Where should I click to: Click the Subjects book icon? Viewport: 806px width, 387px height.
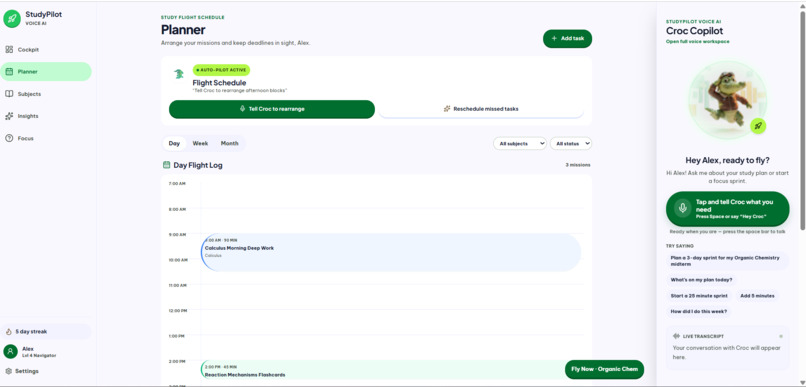pos(9,94)
